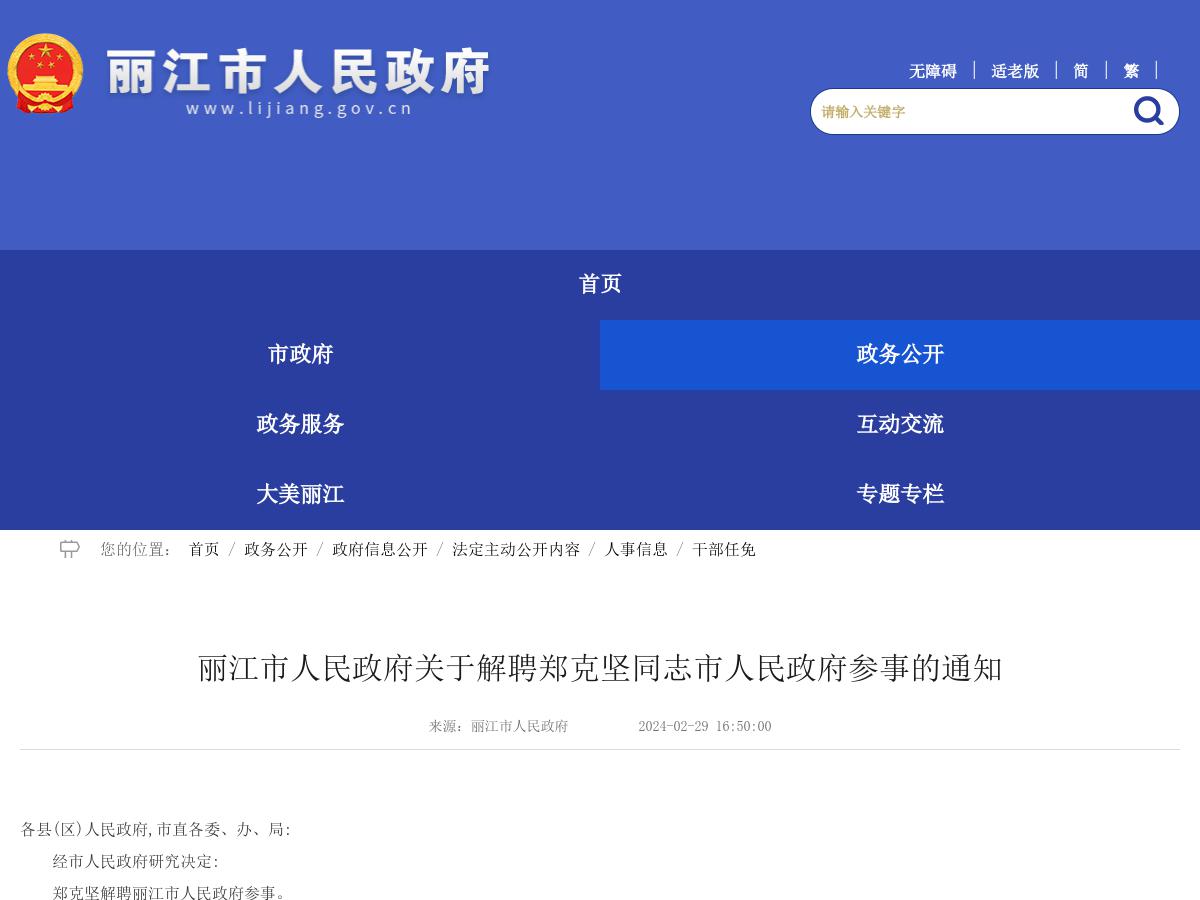Viewport: 1200px width, 900px height.
Task: Go to 政府信息公开 via breadcrumb link
Action: 380,549
